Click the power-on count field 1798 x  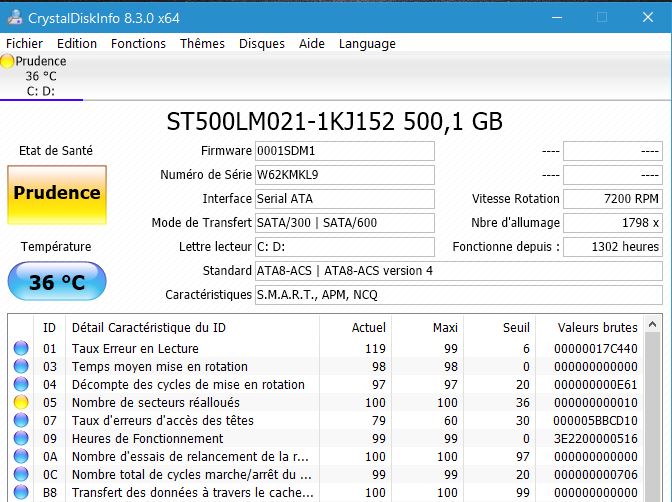(x=613, y=223)
